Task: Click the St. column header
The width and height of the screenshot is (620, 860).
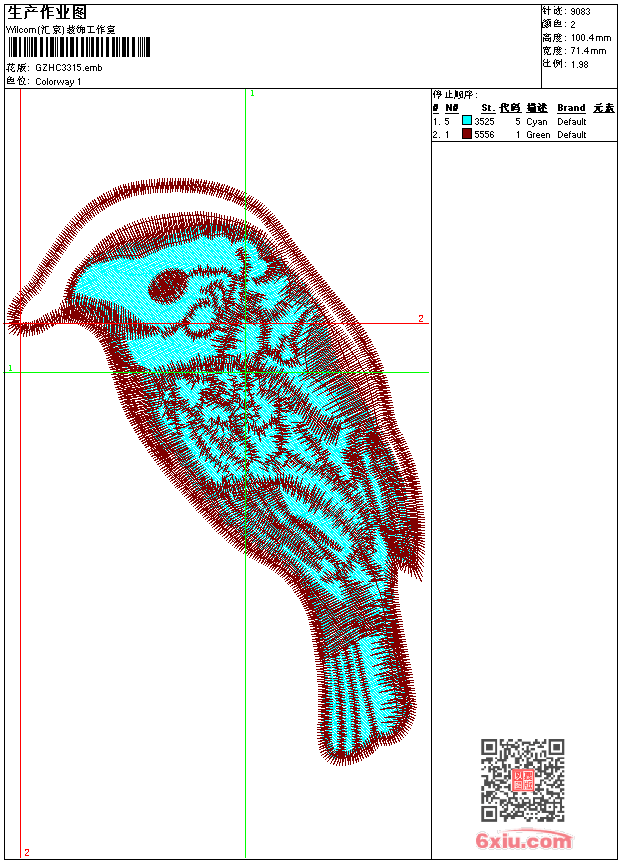Action: pyautogui.click(x=487, y=108)
